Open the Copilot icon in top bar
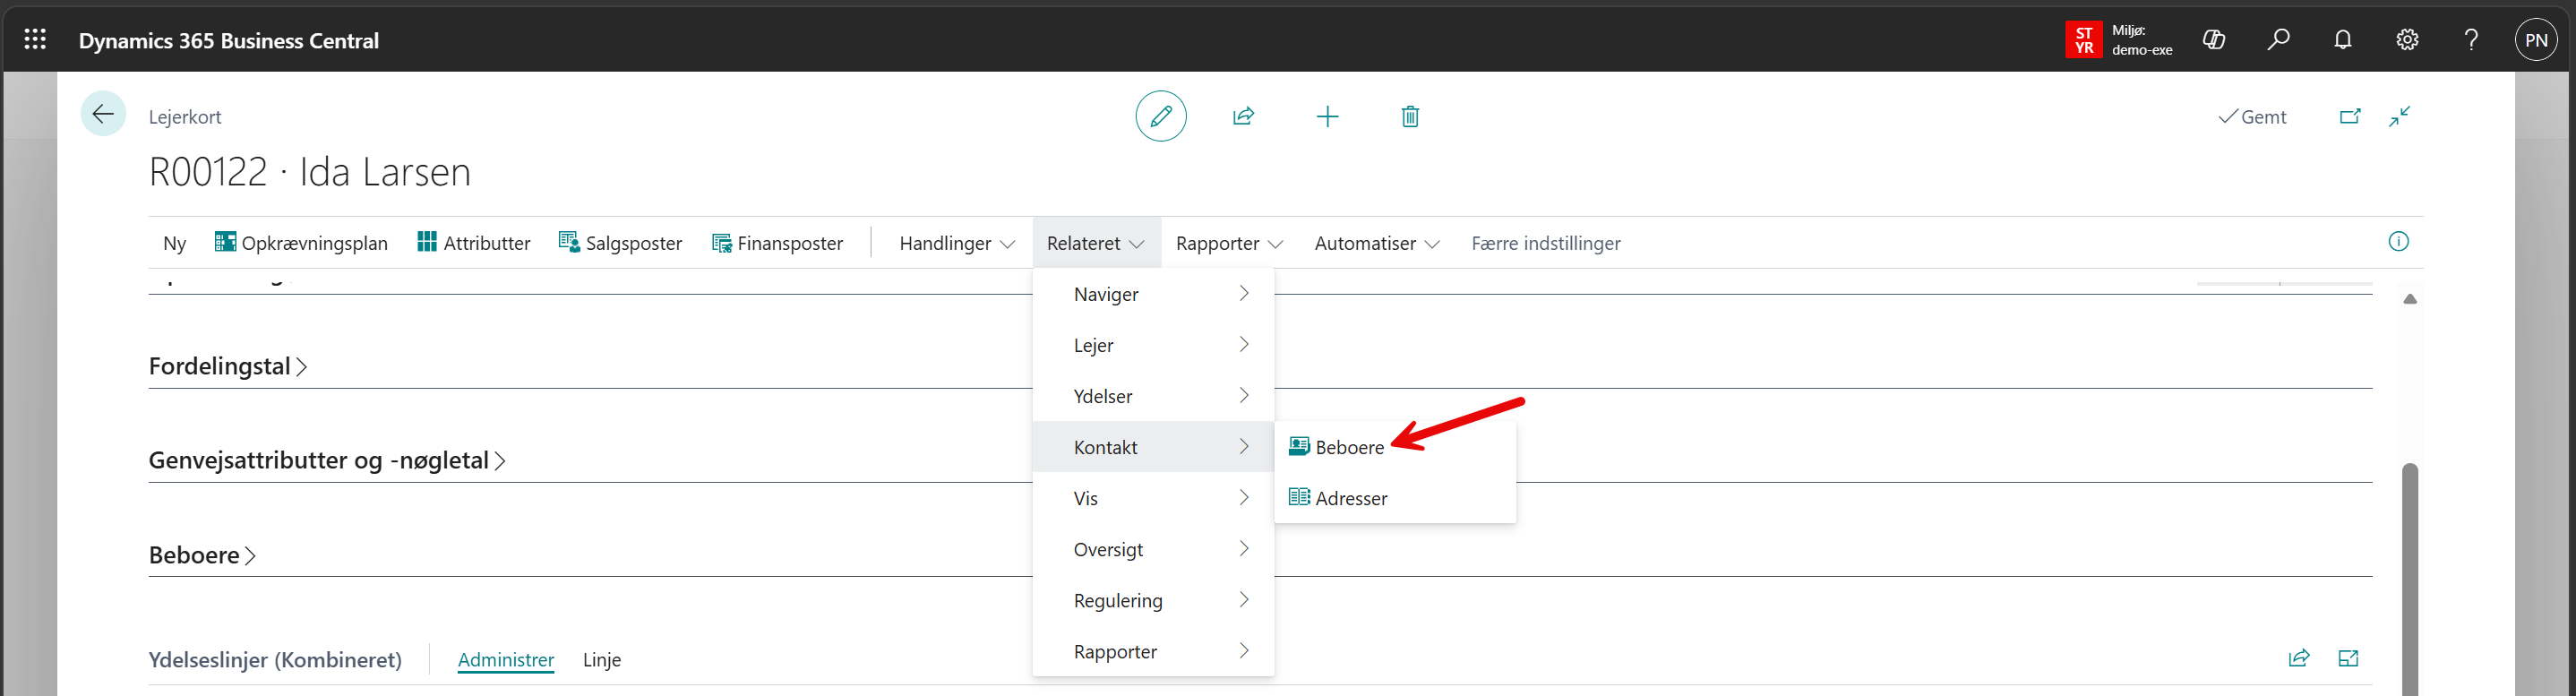 [2214, 40]
